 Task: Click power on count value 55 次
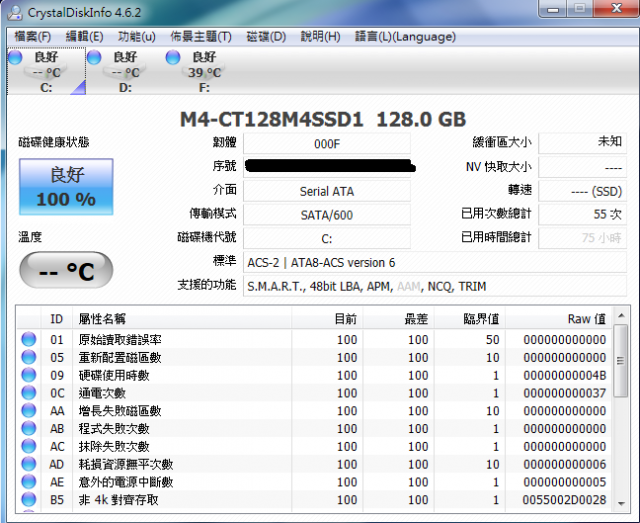pos(582,214)
